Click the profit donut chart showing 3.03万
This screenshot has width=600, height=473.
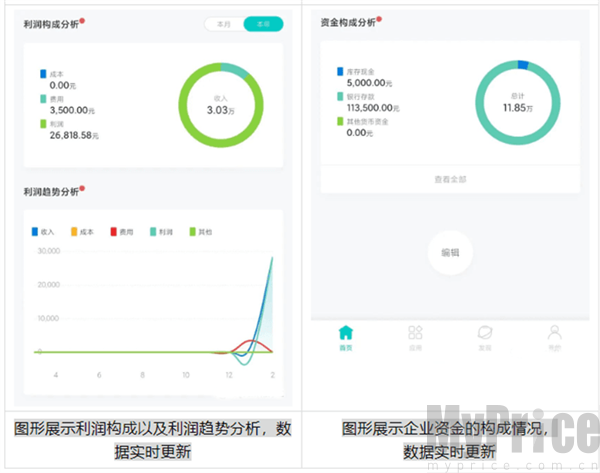[221, 105]
